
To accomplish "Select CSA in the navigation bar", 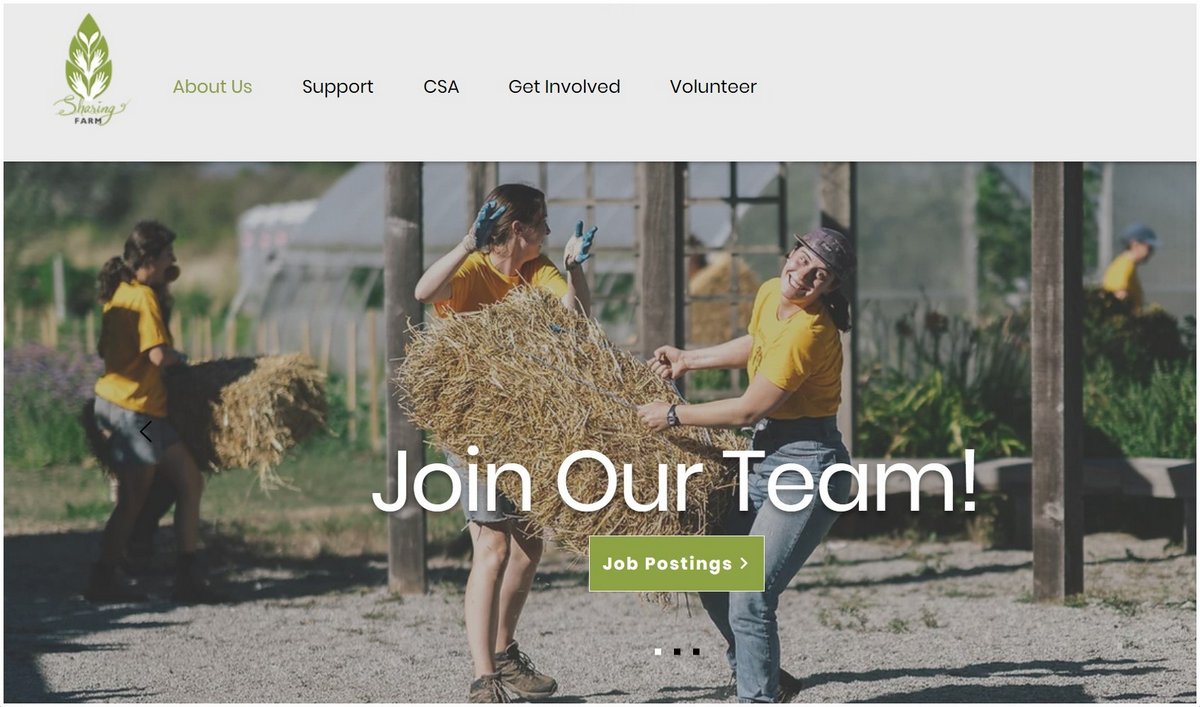I will (441, 87).
